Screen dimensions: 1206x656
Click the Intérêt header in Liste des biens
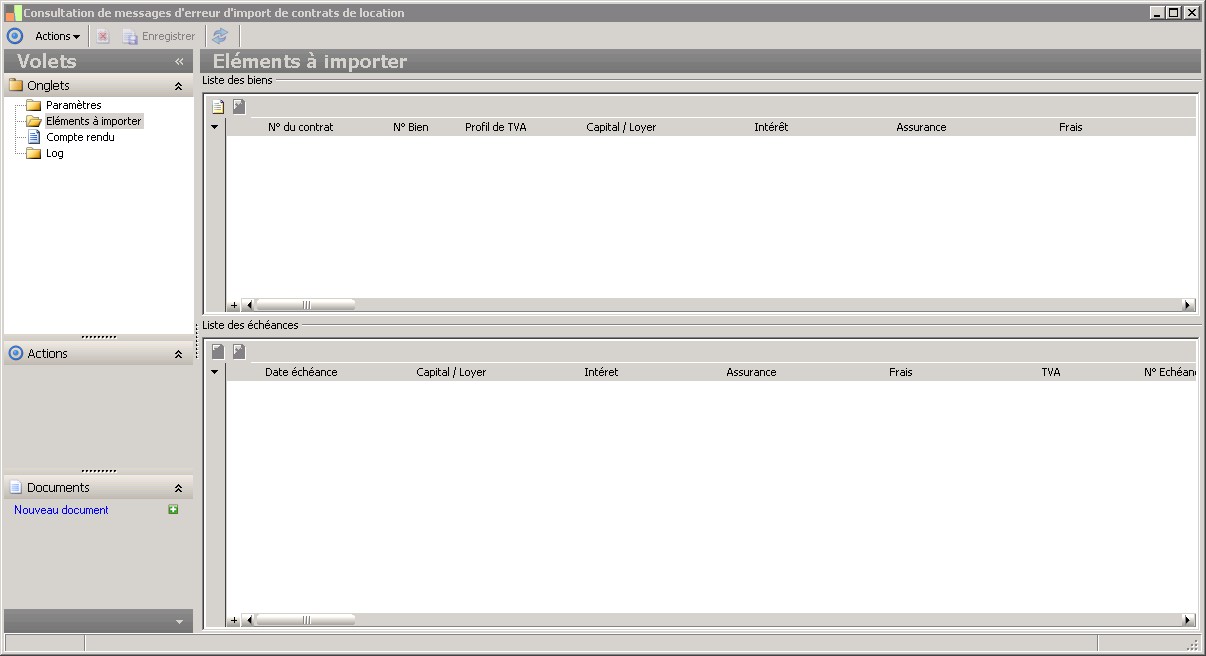771,127
